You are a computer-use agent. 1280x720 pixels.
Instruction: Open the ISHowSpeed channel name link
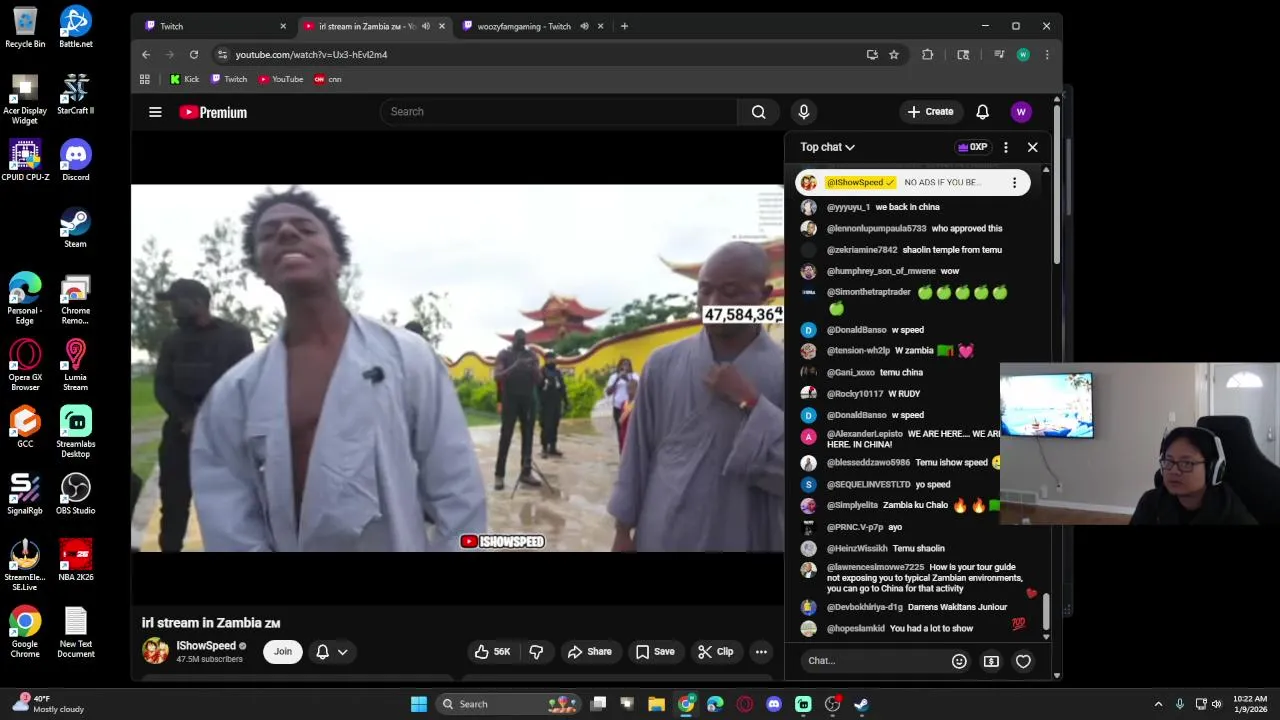pos(206,646)
